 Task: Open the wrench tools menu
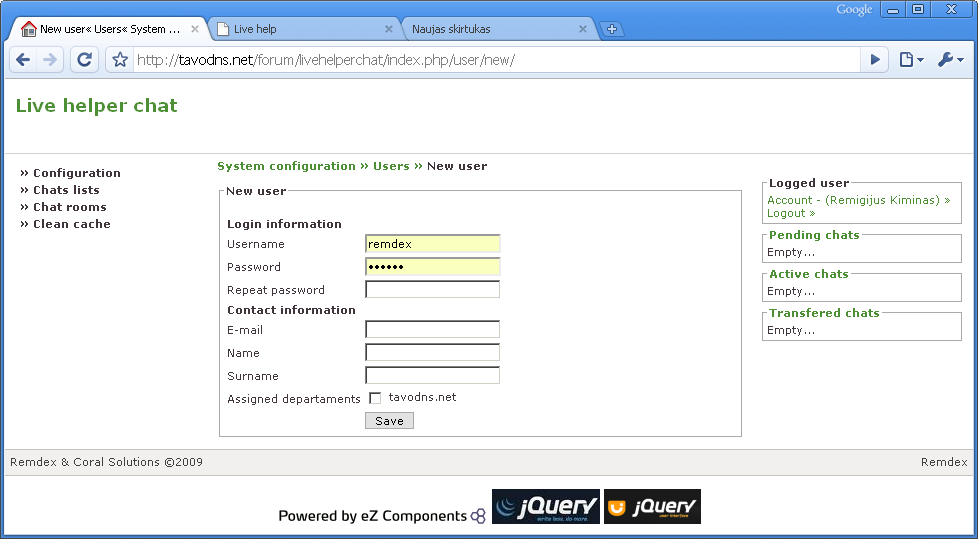[951, 60]
